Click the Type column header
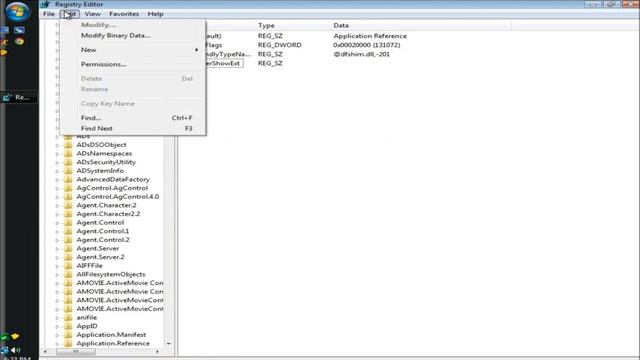This screenshot has height=360, width=640. click(293, 25)
